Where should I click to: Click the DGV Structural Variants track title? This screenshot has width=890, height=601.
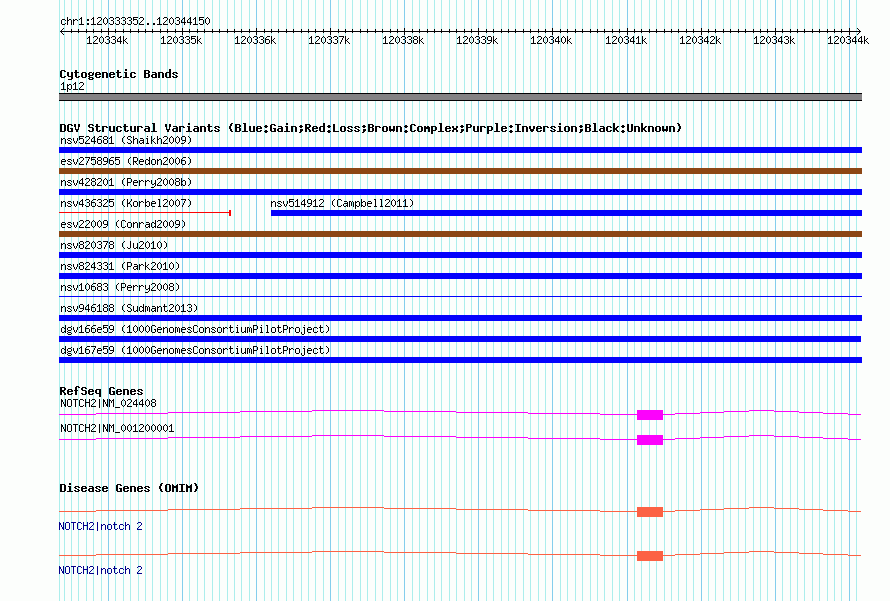coord(371,128)
